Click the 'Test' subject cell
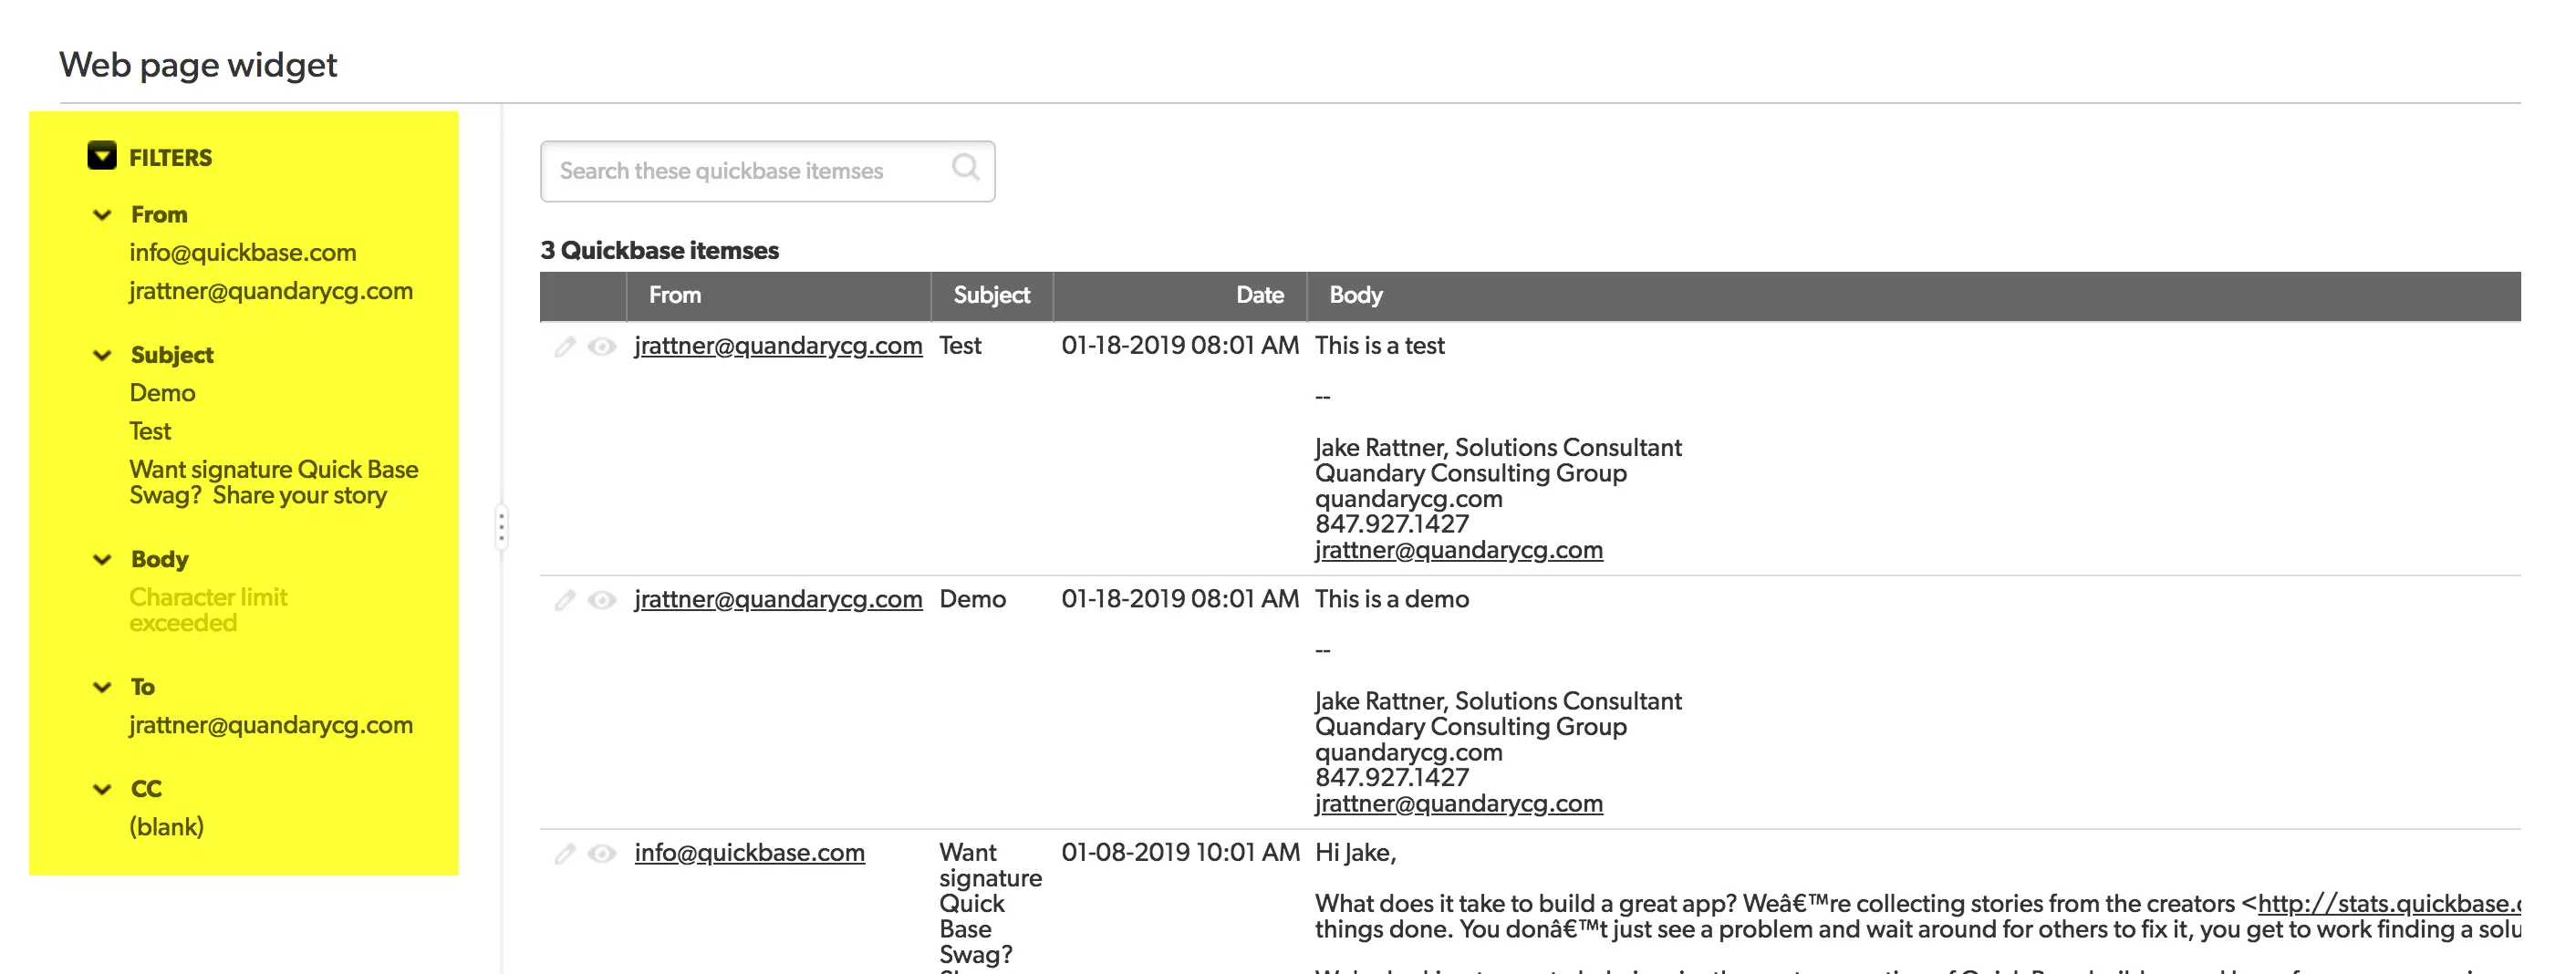The width and height of the screenshot is (2576, 974). point(960,346)
